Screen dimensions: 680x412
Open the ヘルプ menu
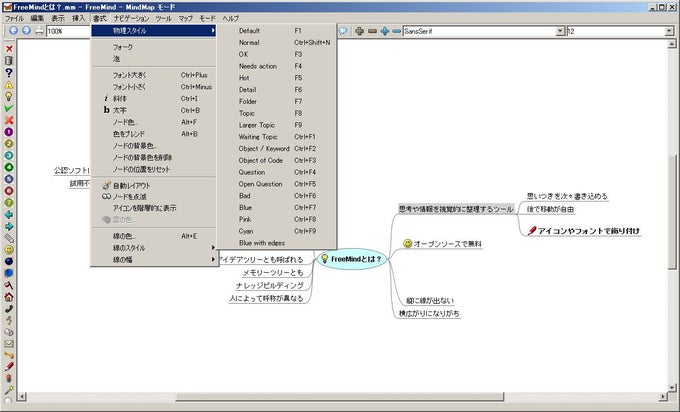[x=230, y=18]
